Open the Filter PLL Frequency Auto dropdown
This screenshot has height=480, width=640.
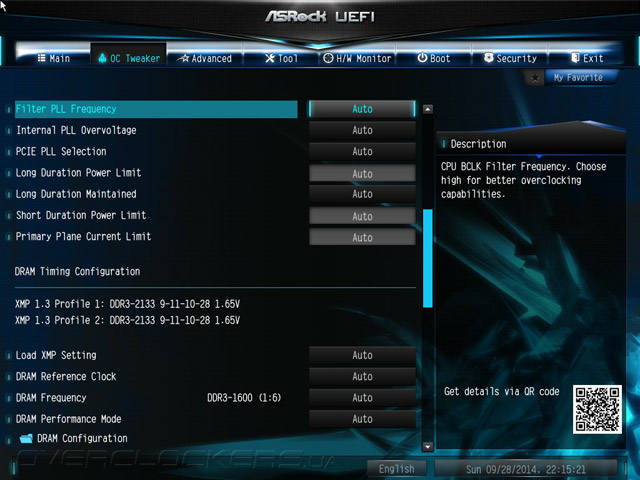pos(362,109)
